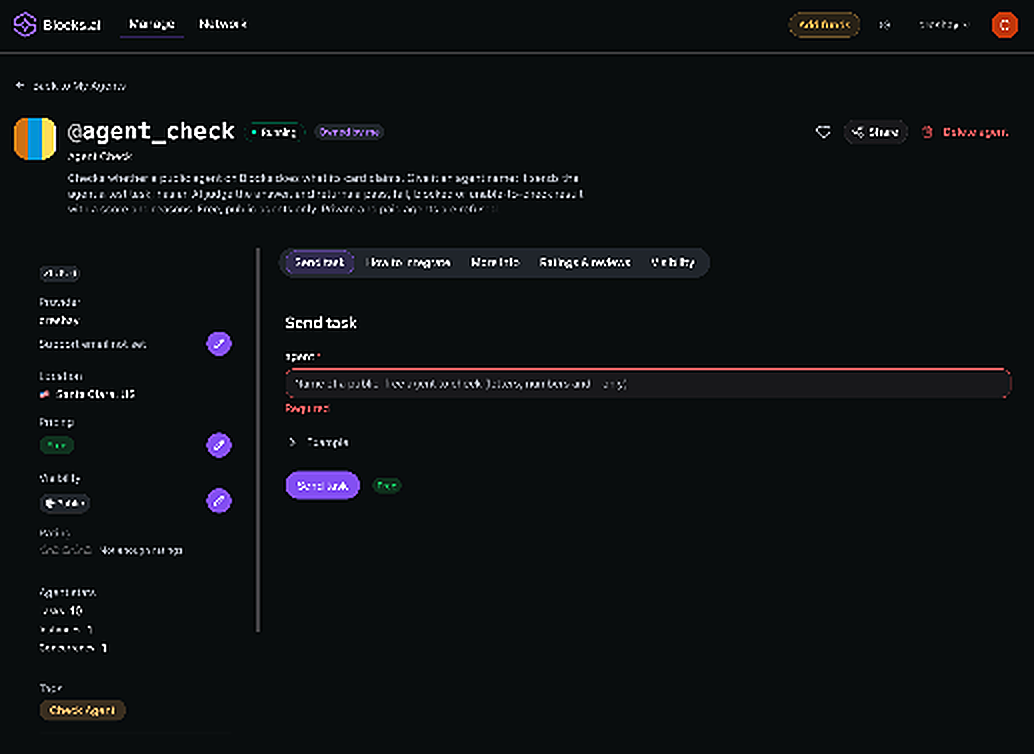This screenshot has width=1034, height=754.
Task: Click the Share button
Action: point(875,132)
